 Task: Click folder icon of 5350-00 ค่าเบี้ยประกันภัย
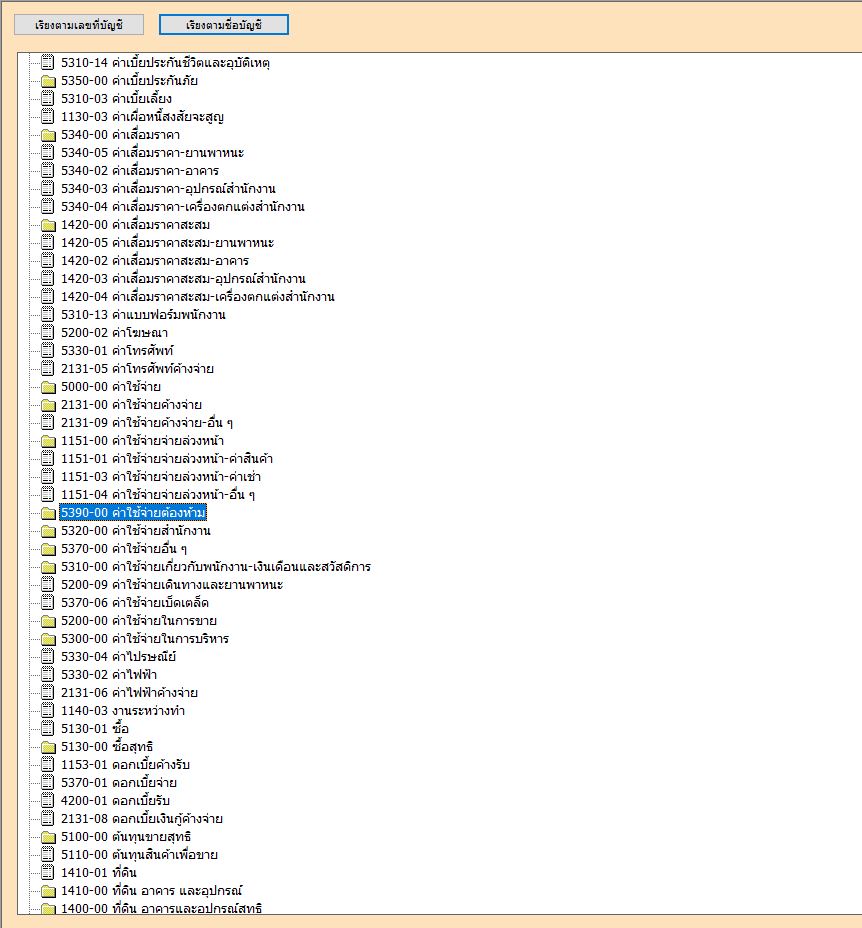[48, 81]
